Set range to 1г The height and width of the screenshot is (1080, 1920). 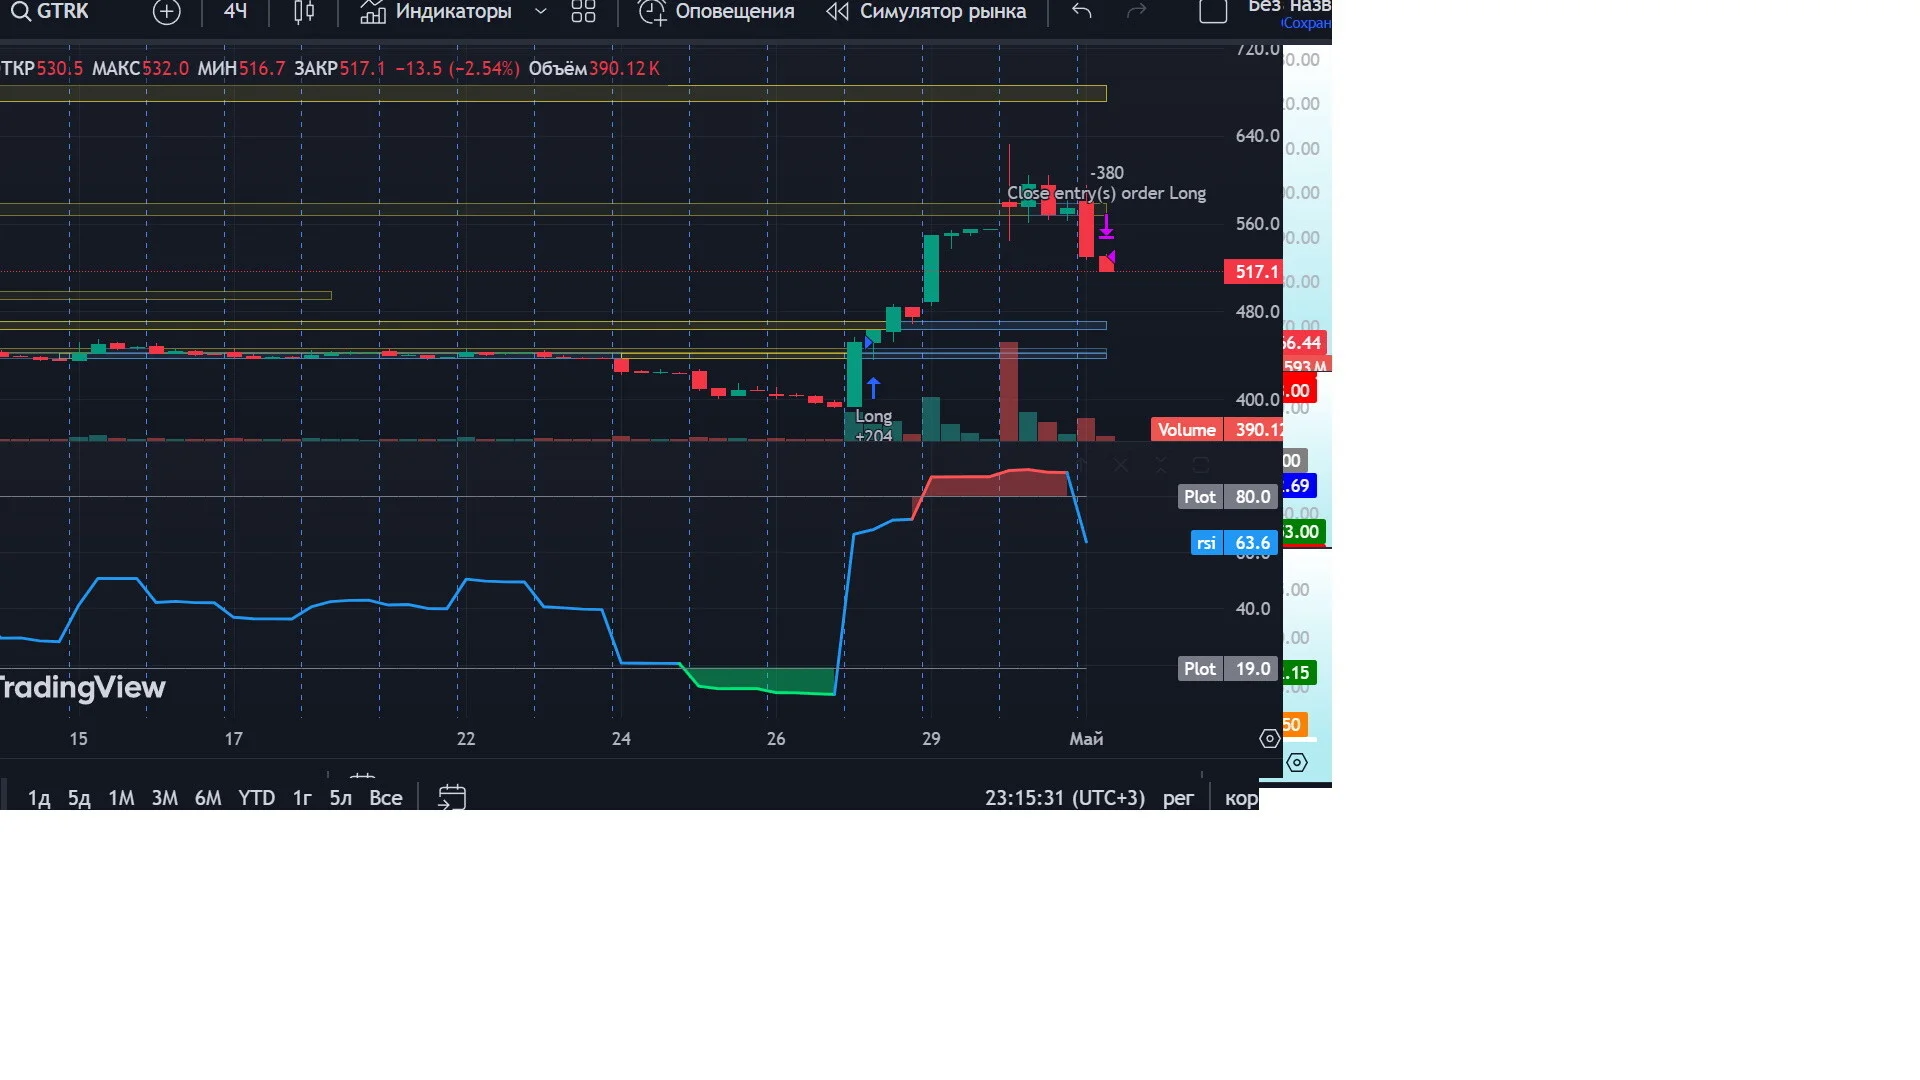(x=302, y=798)
